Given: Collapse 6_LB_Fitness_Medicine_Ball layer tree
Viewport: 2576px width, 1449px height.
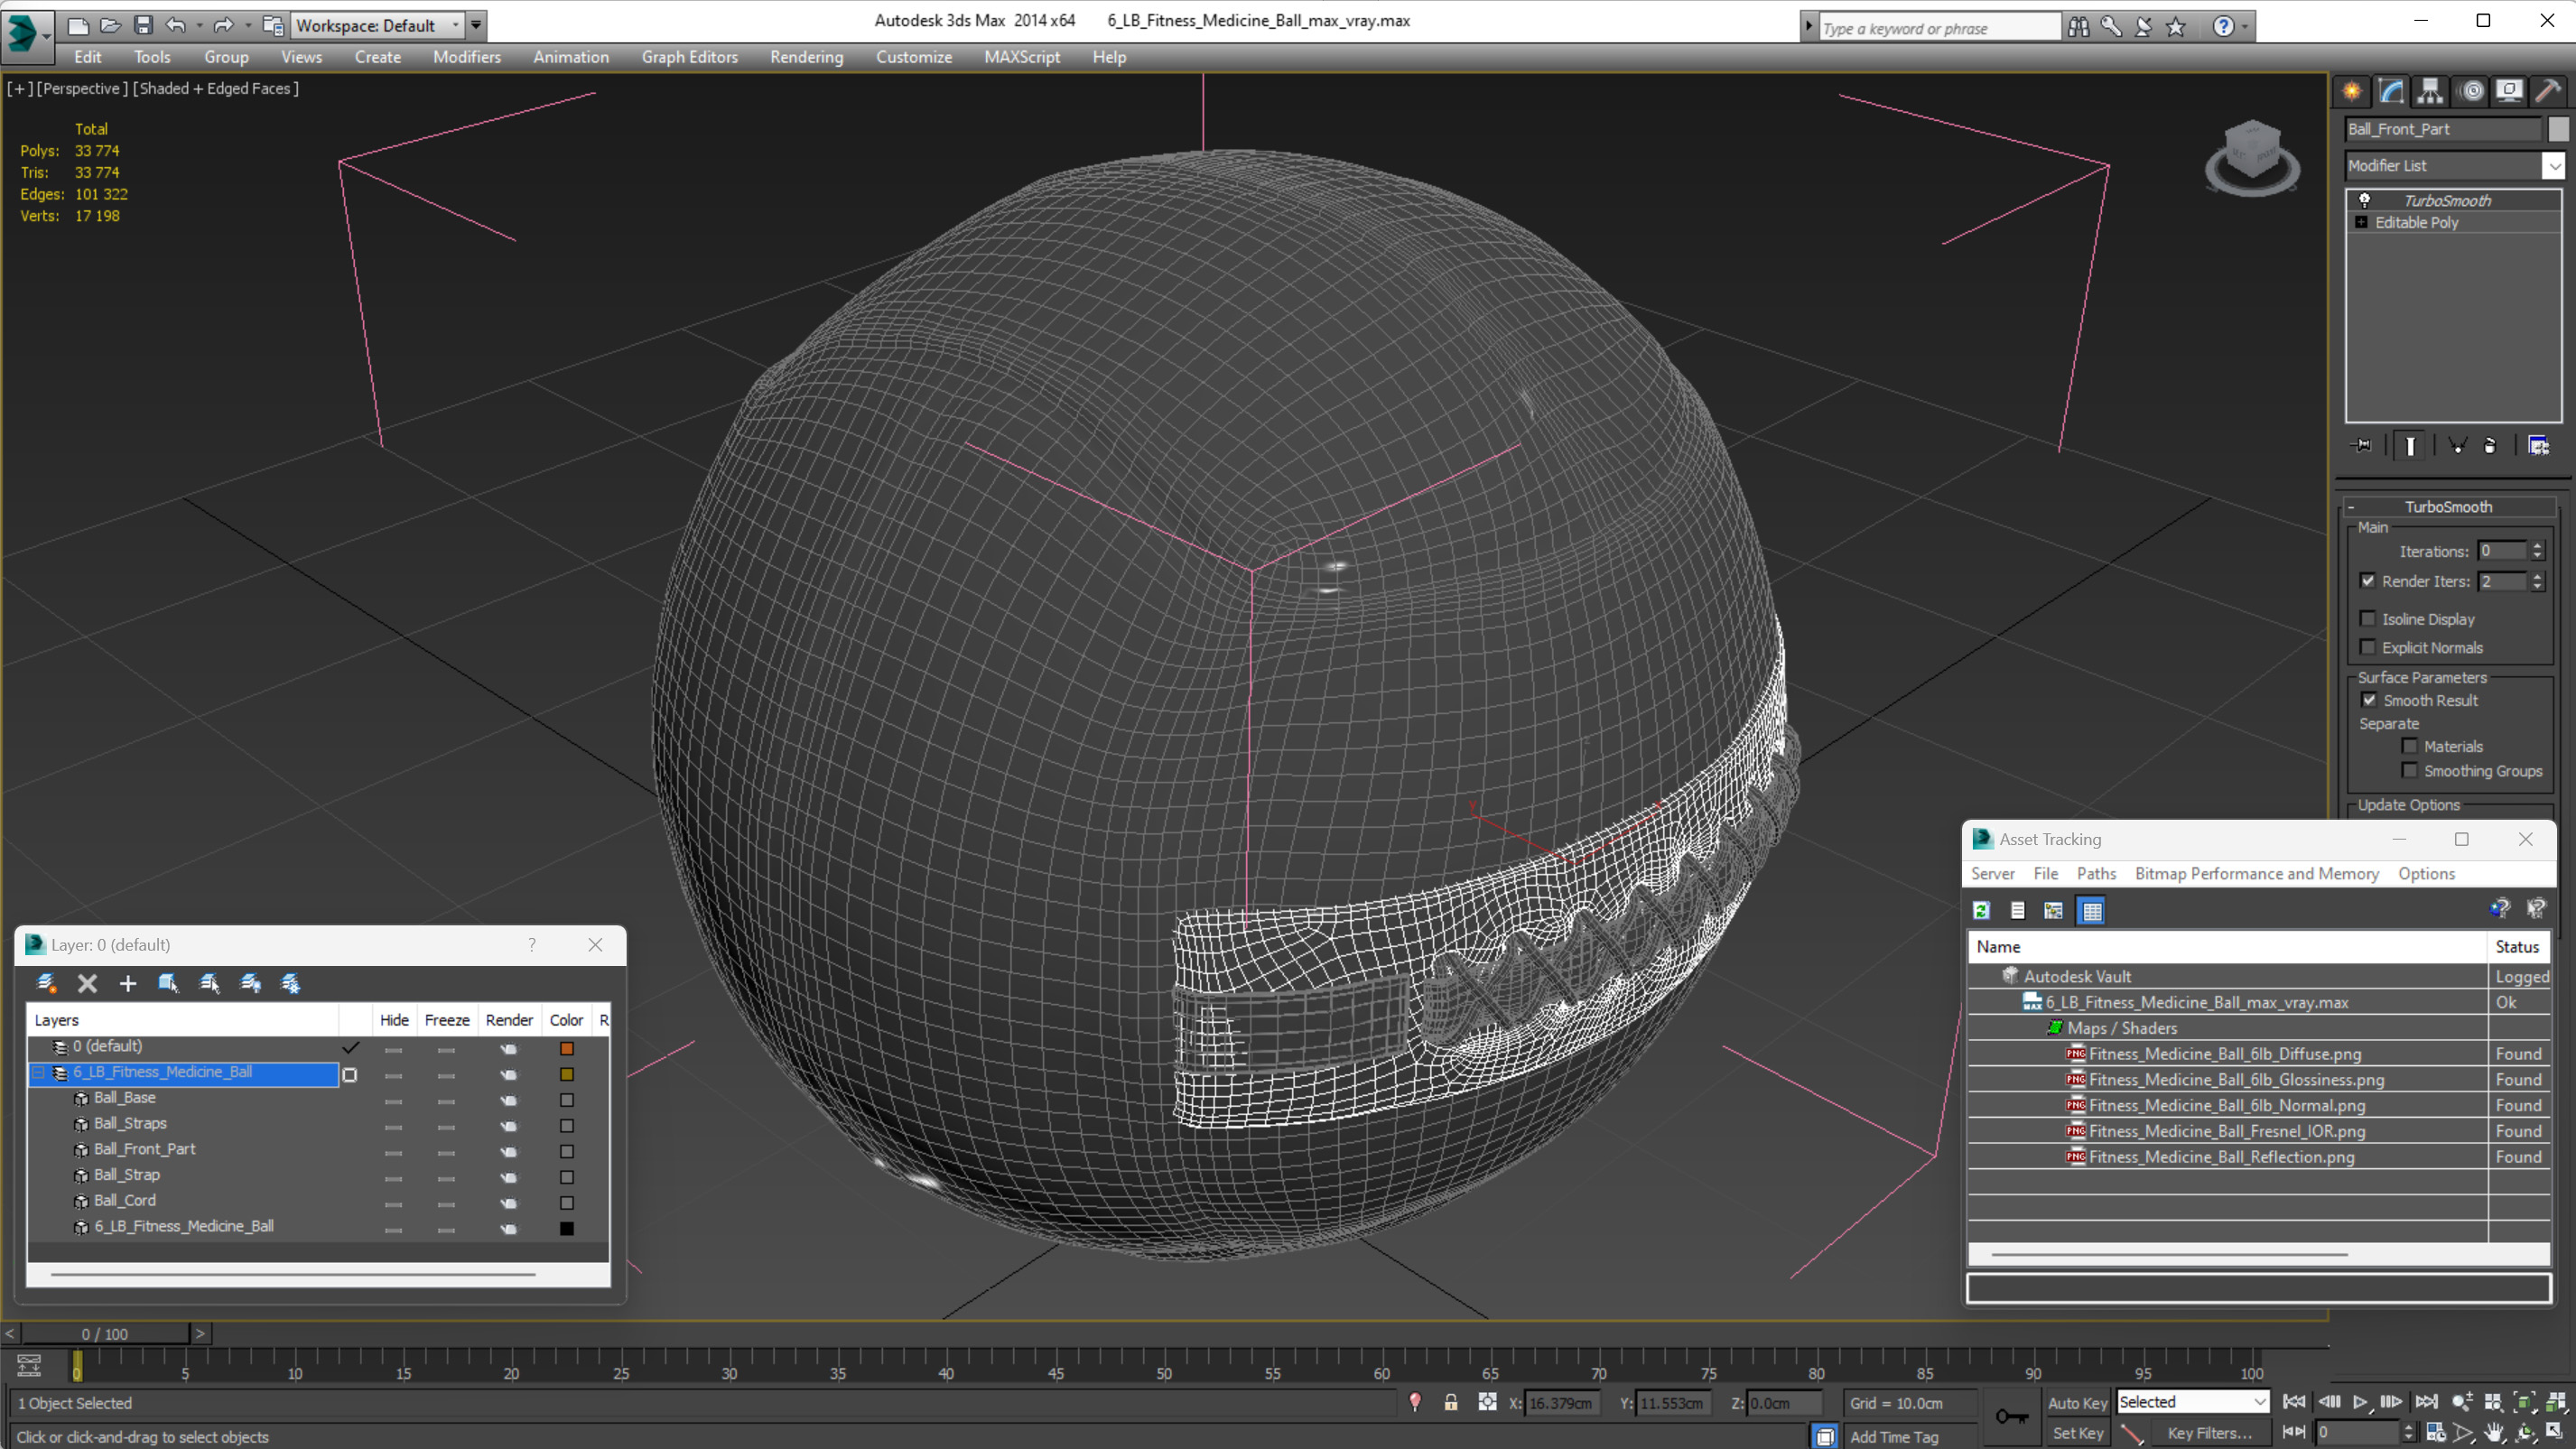Looking at the screenshot, I should tap(40, 1073).
